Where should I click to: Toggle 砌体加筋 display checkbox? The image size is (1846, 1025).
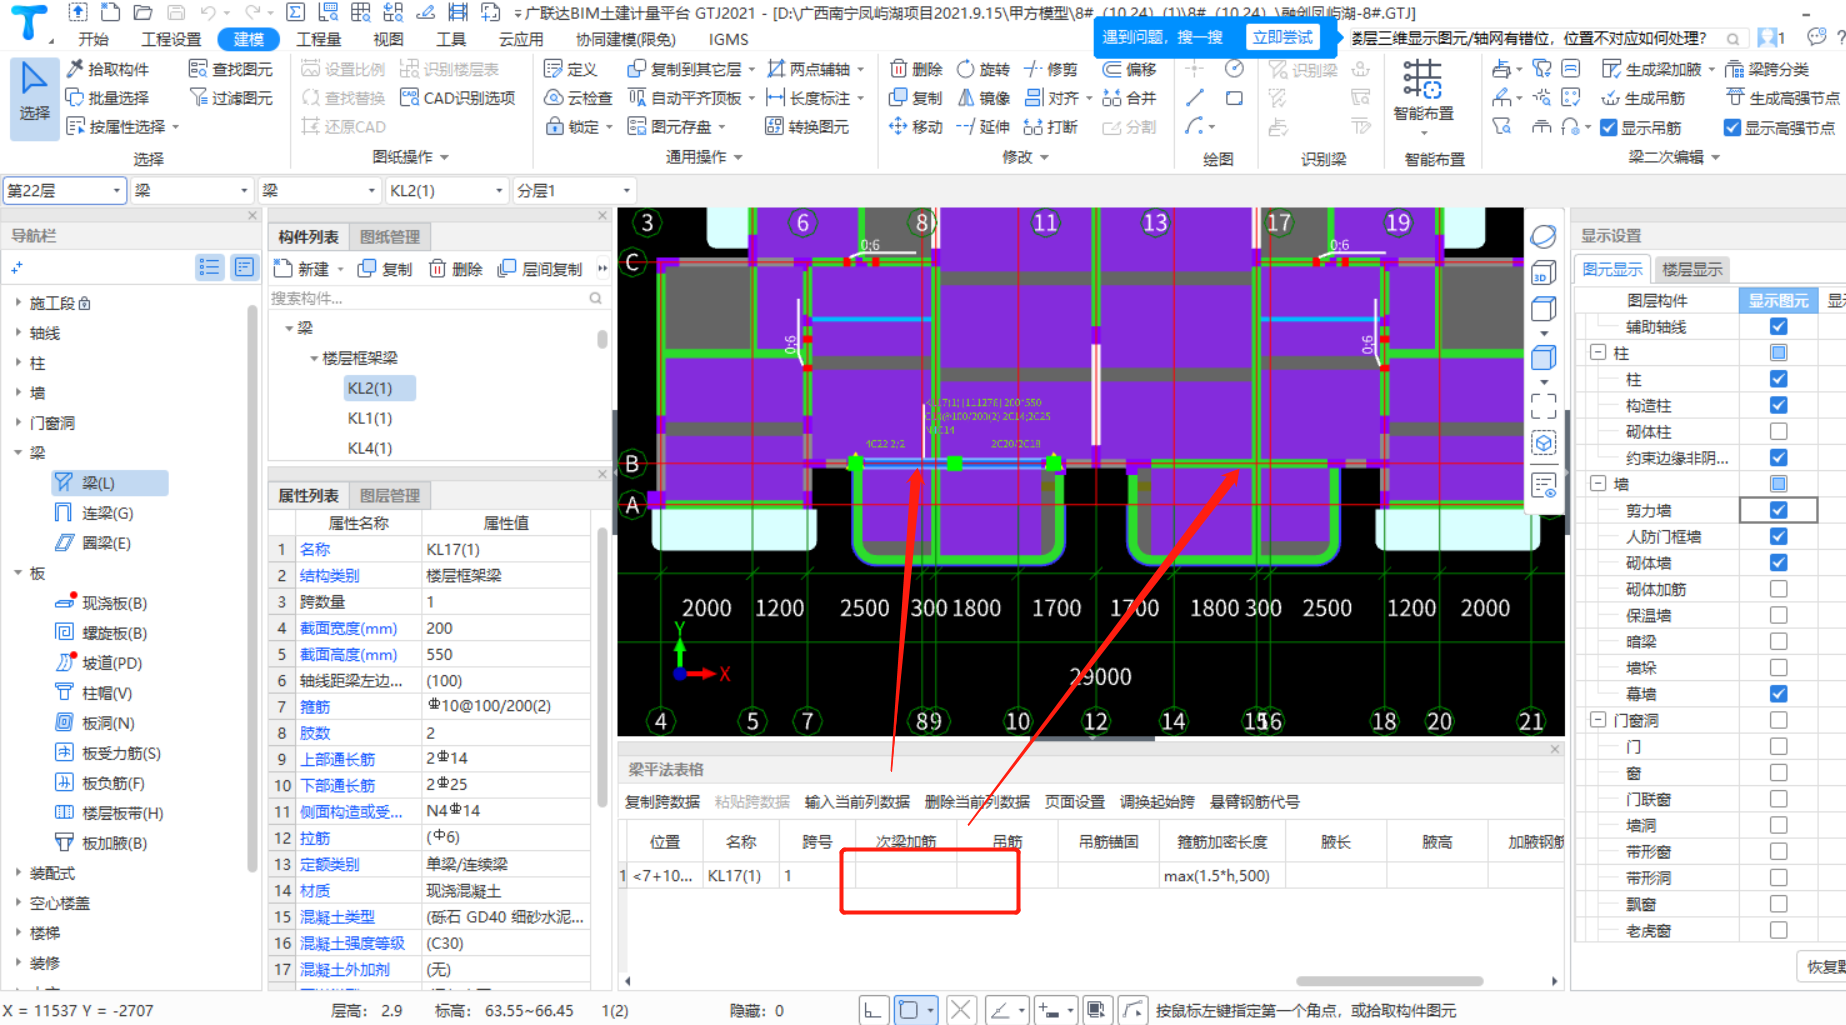(1778, 589)
